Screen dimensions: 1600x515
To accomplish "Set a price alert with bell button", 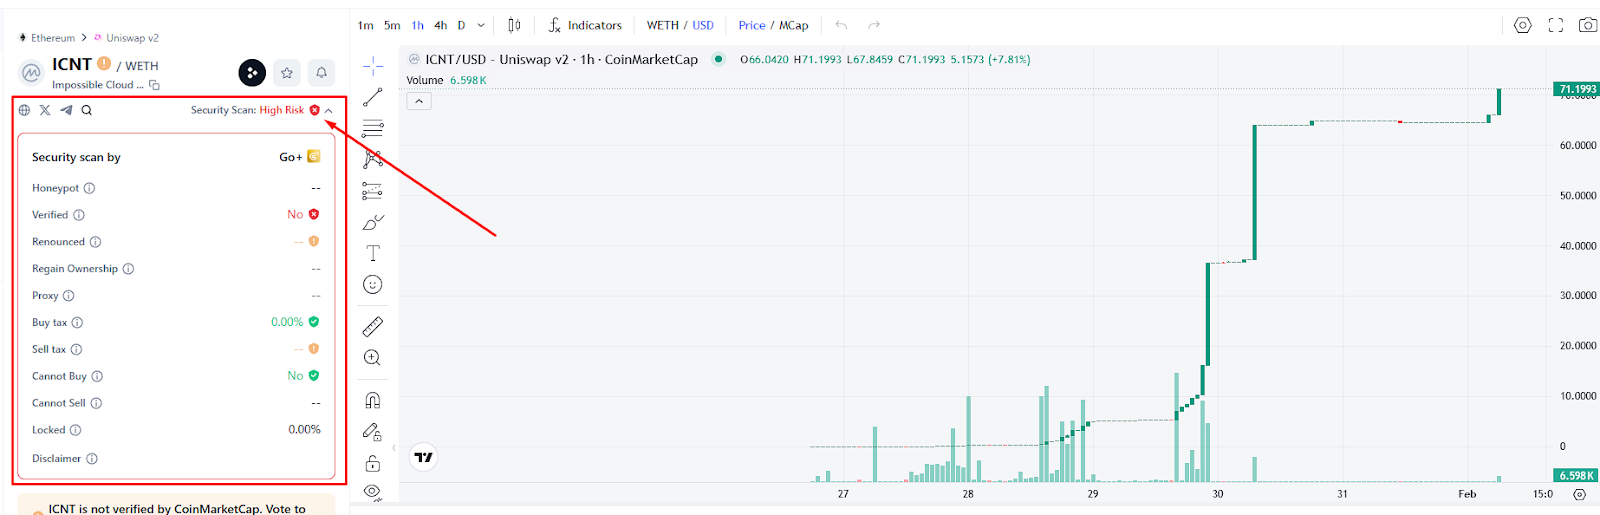I will (321, 72).
